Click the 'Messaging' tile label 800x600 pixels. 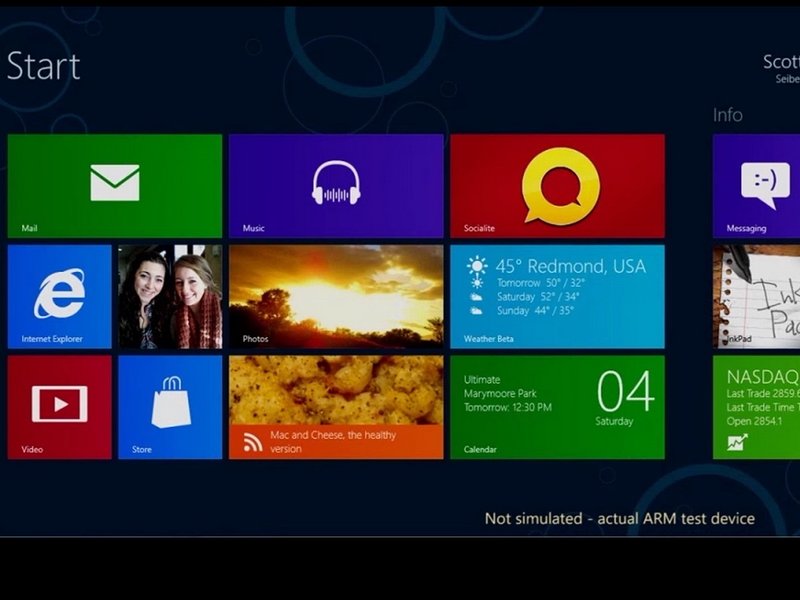(x=746, y=228)
